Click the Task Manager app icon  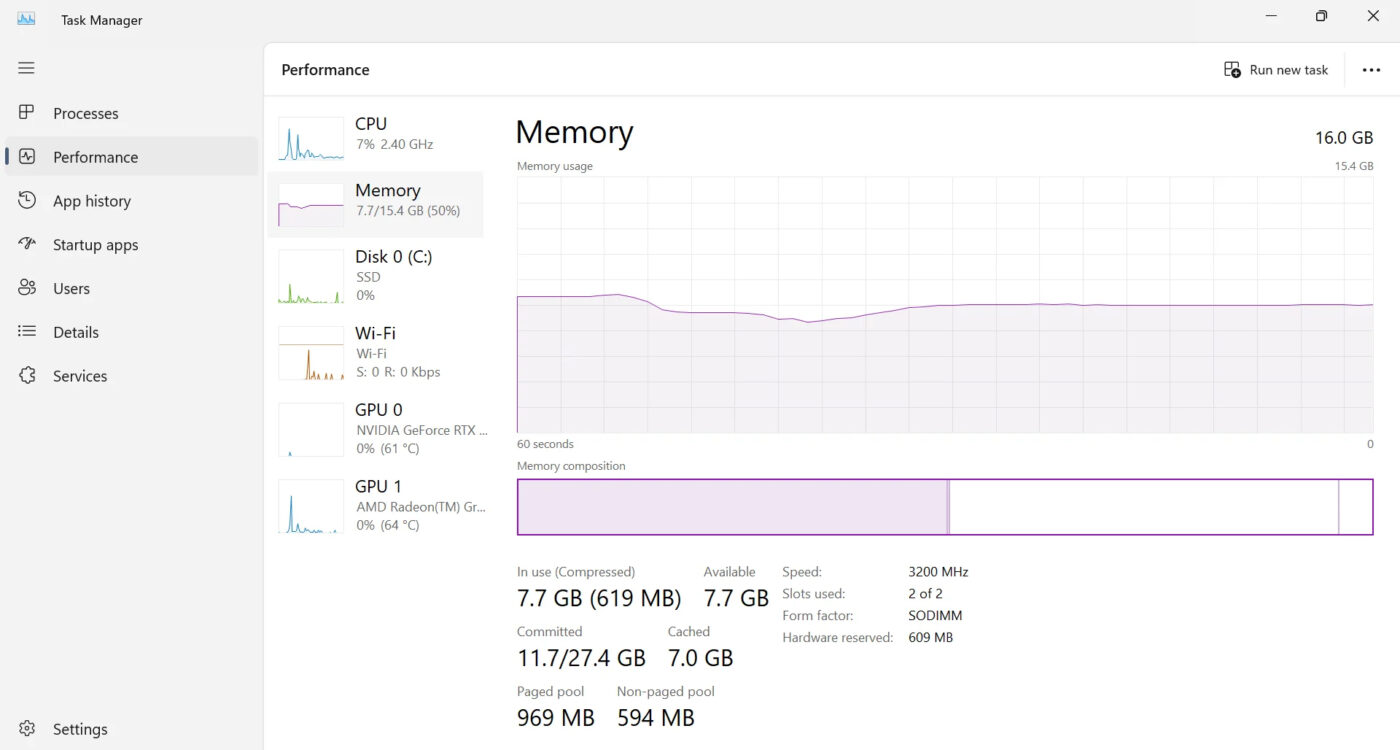point(26,19)
